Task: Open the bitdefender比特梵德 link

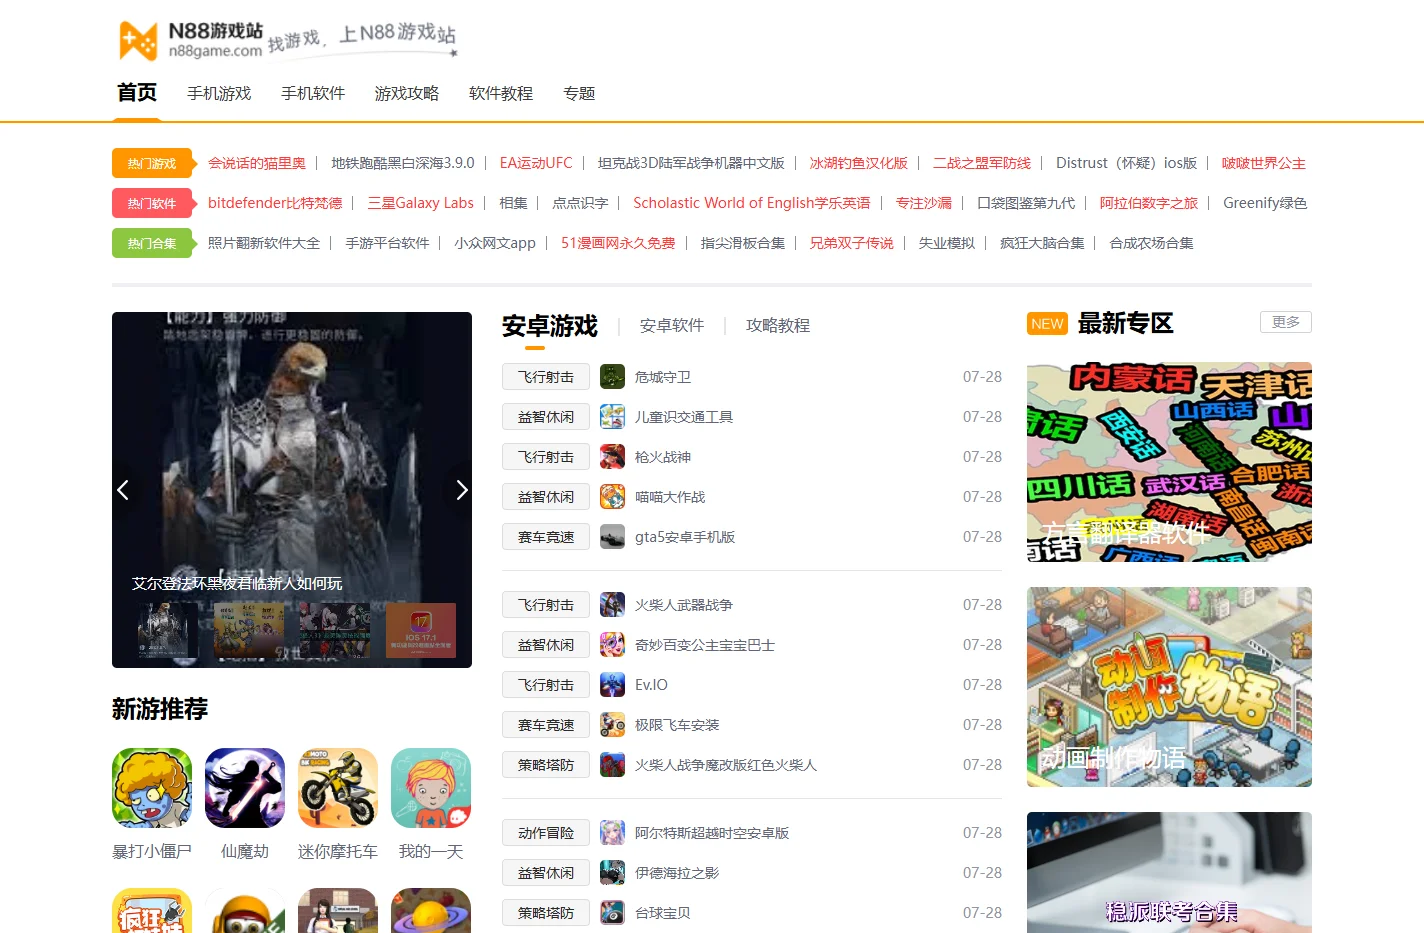Action: (x=275, y=203)
